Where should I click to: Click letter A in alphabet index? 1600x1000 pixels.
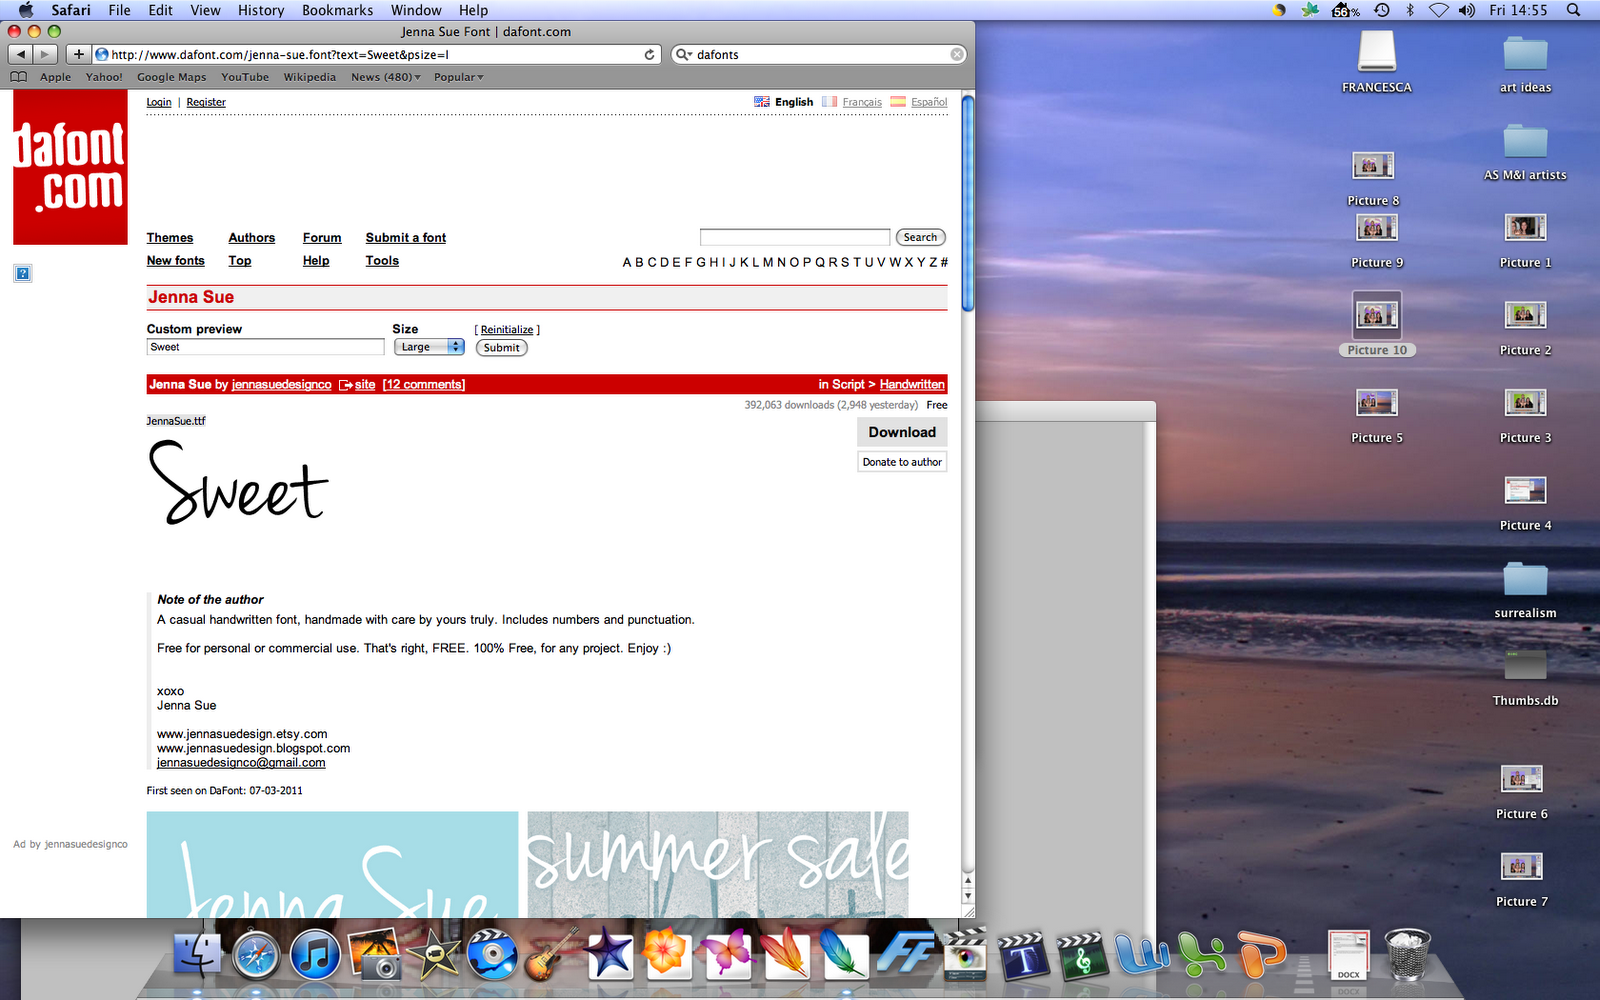[627, 262]
